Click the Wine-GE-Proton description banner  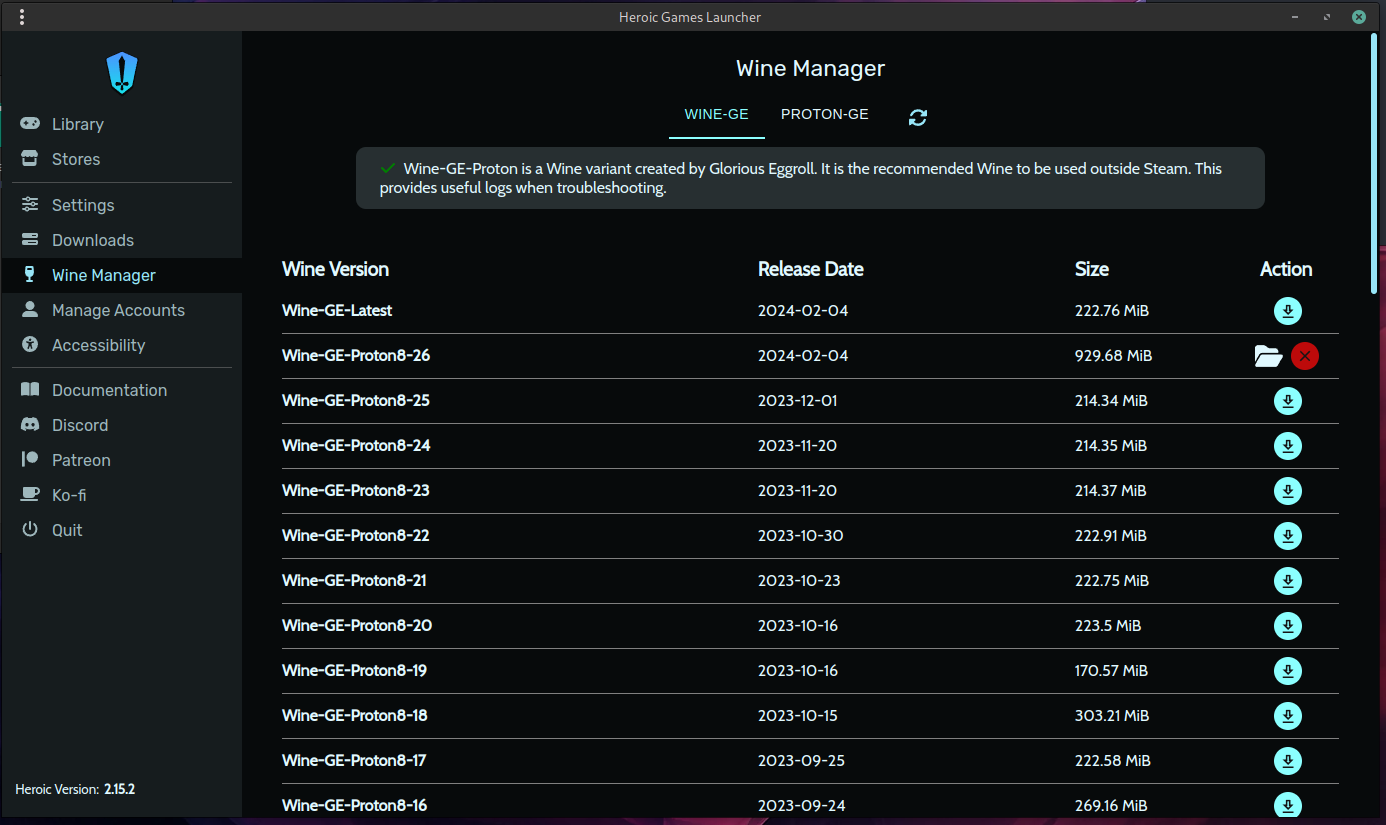click(x=810, y=178)
